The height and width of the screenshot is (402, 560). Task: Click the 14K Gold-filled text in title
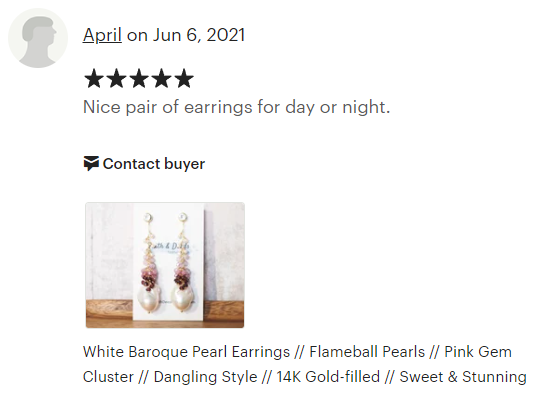[x=328, y=377]
